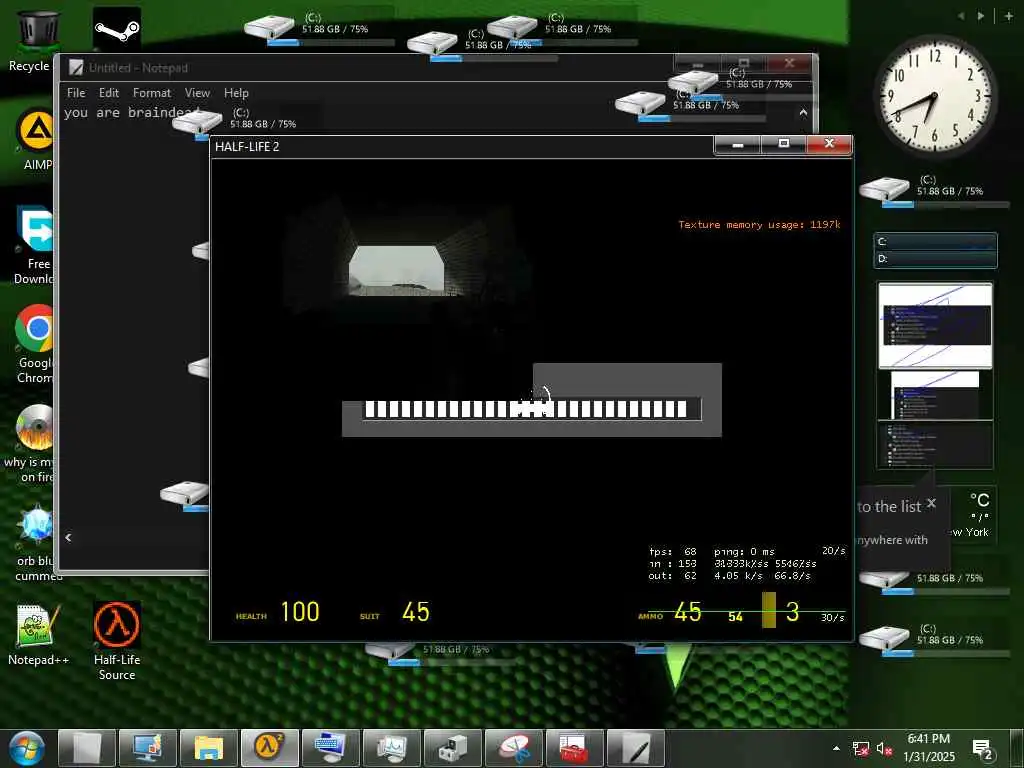Open the Notepad View menu
1024x768 pixels.
click(197, 93)
